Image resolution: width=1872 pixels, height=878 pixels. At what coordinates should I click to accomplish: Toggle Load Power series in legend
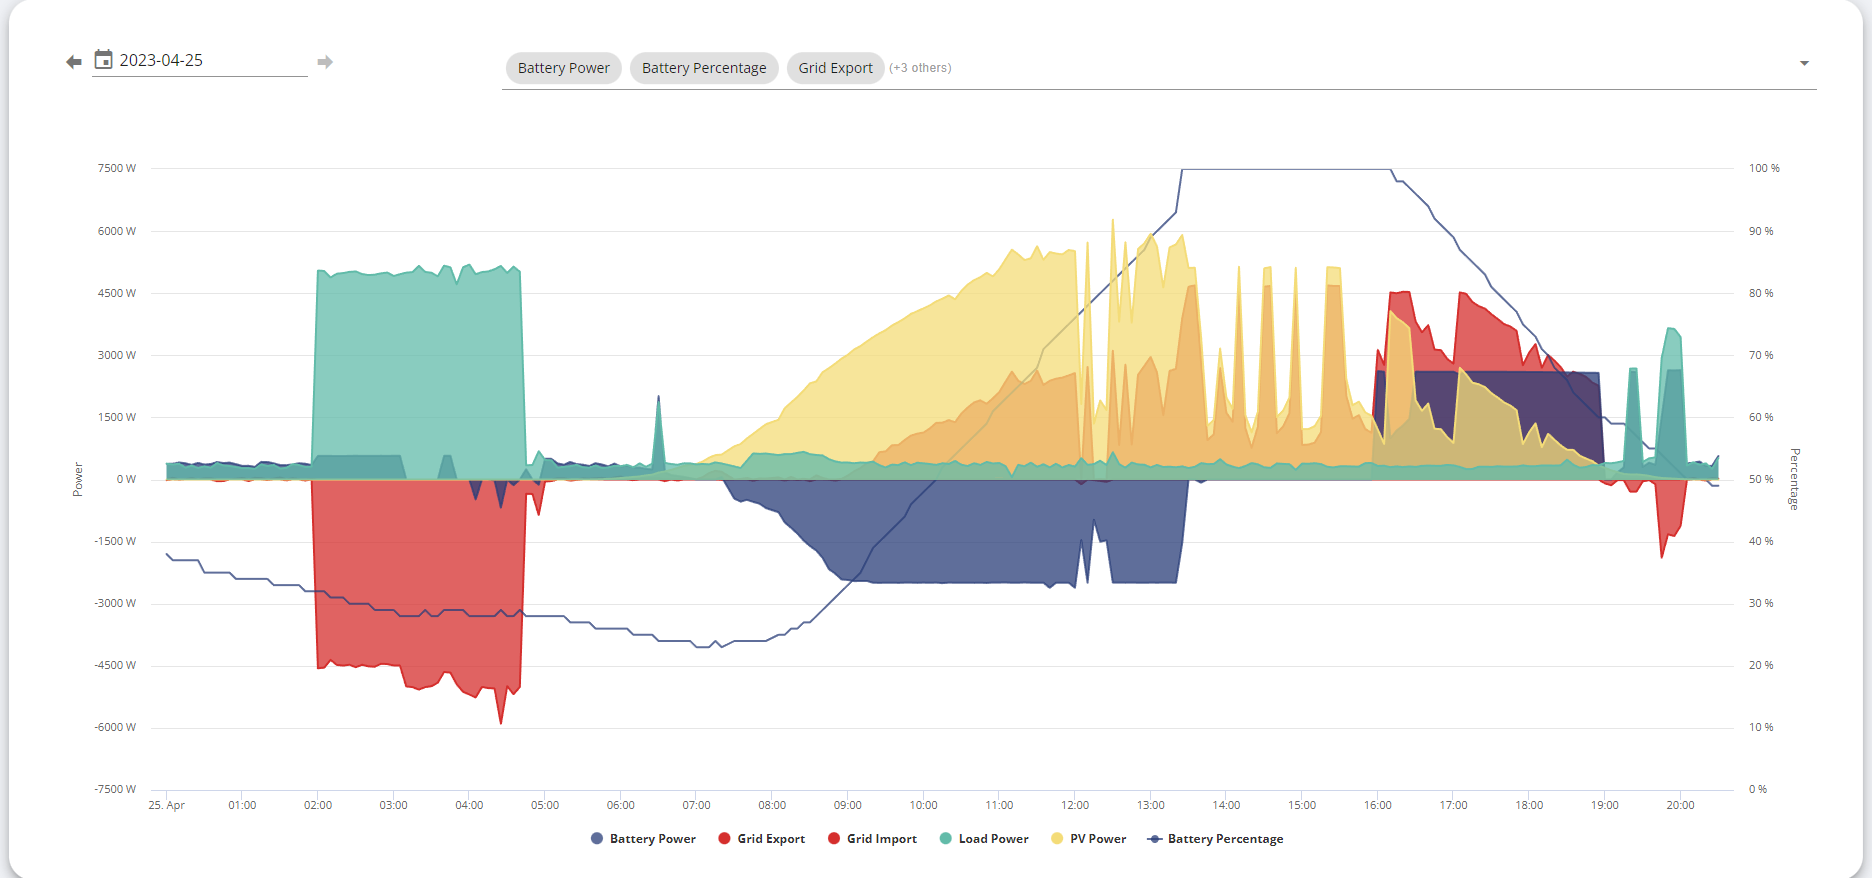[x=984, y=839]
